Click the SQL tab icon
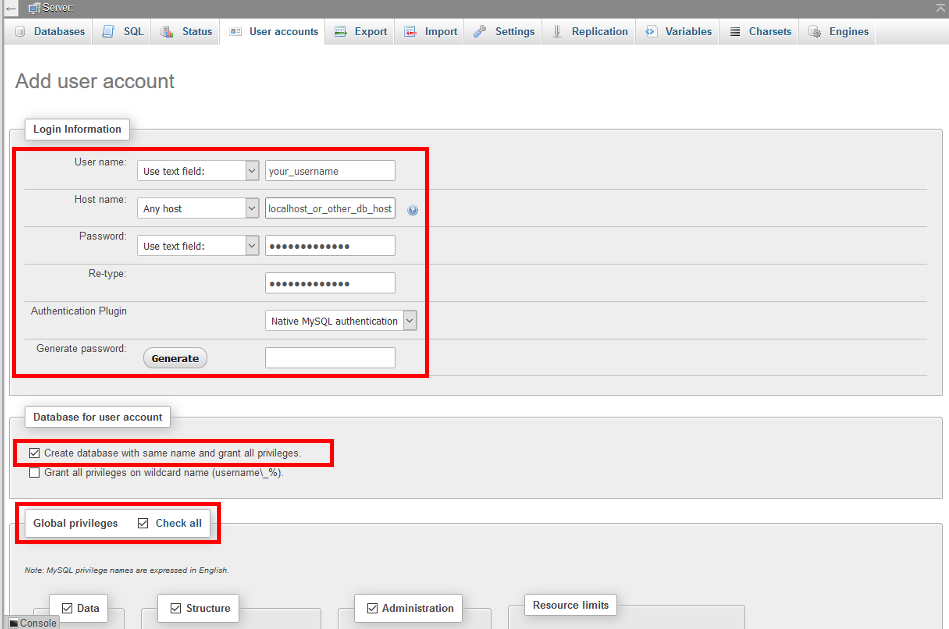 coord(109,32)
